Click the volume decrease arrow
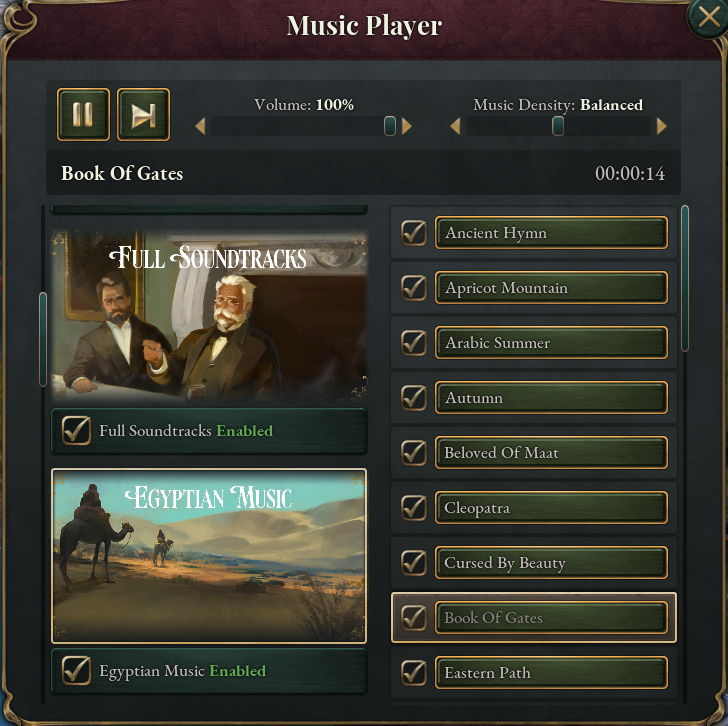Screen dimensions: 728x726 pos(200,126)
